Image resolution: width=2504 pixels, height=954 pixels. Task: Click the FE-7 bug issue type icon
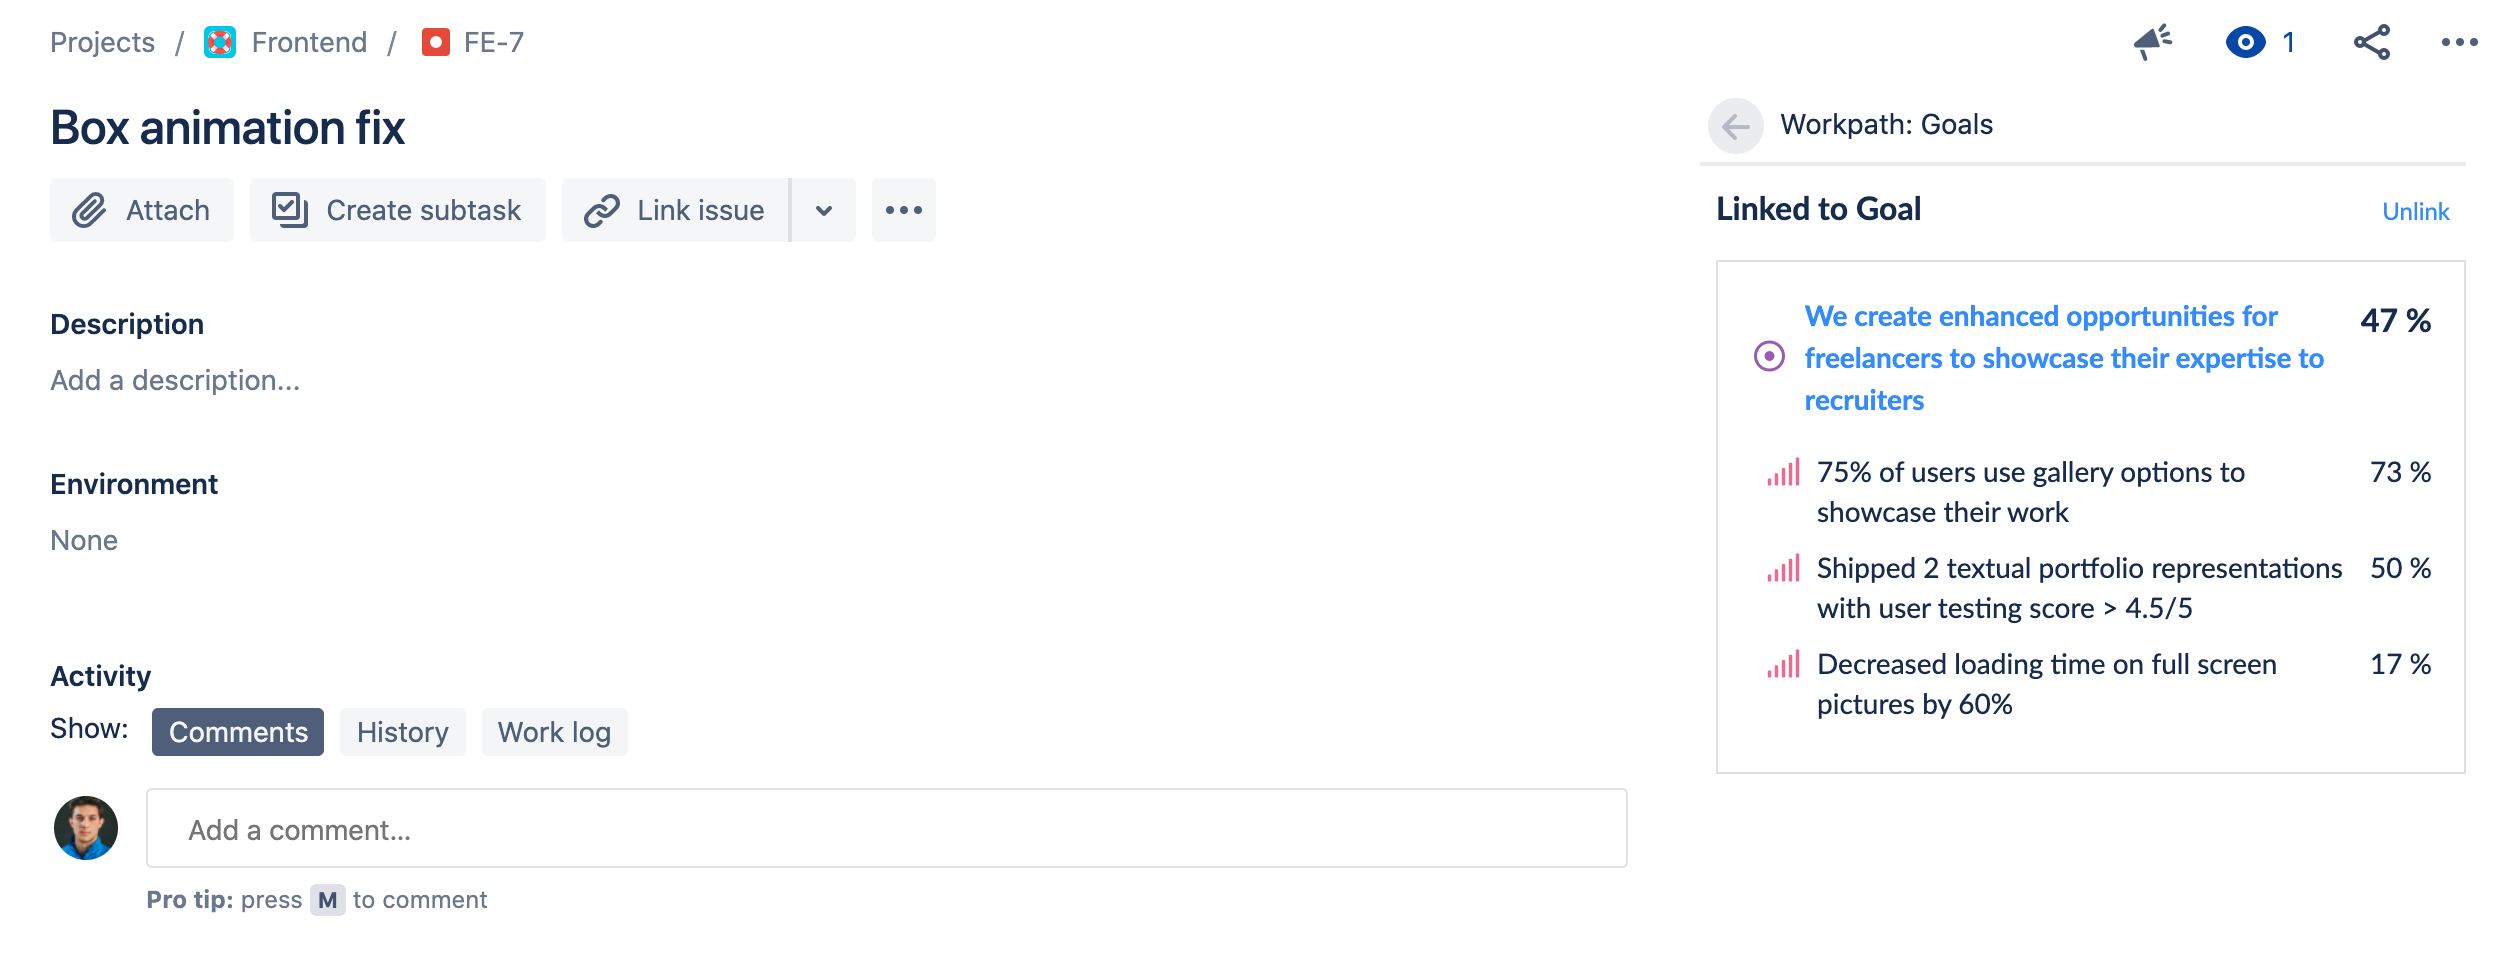click(x=435, y=42)
